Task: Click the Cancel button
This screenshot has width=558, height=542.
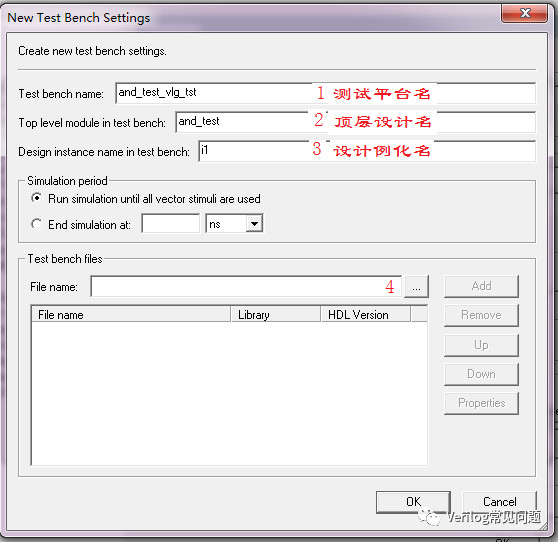Action: coord(499,502)
